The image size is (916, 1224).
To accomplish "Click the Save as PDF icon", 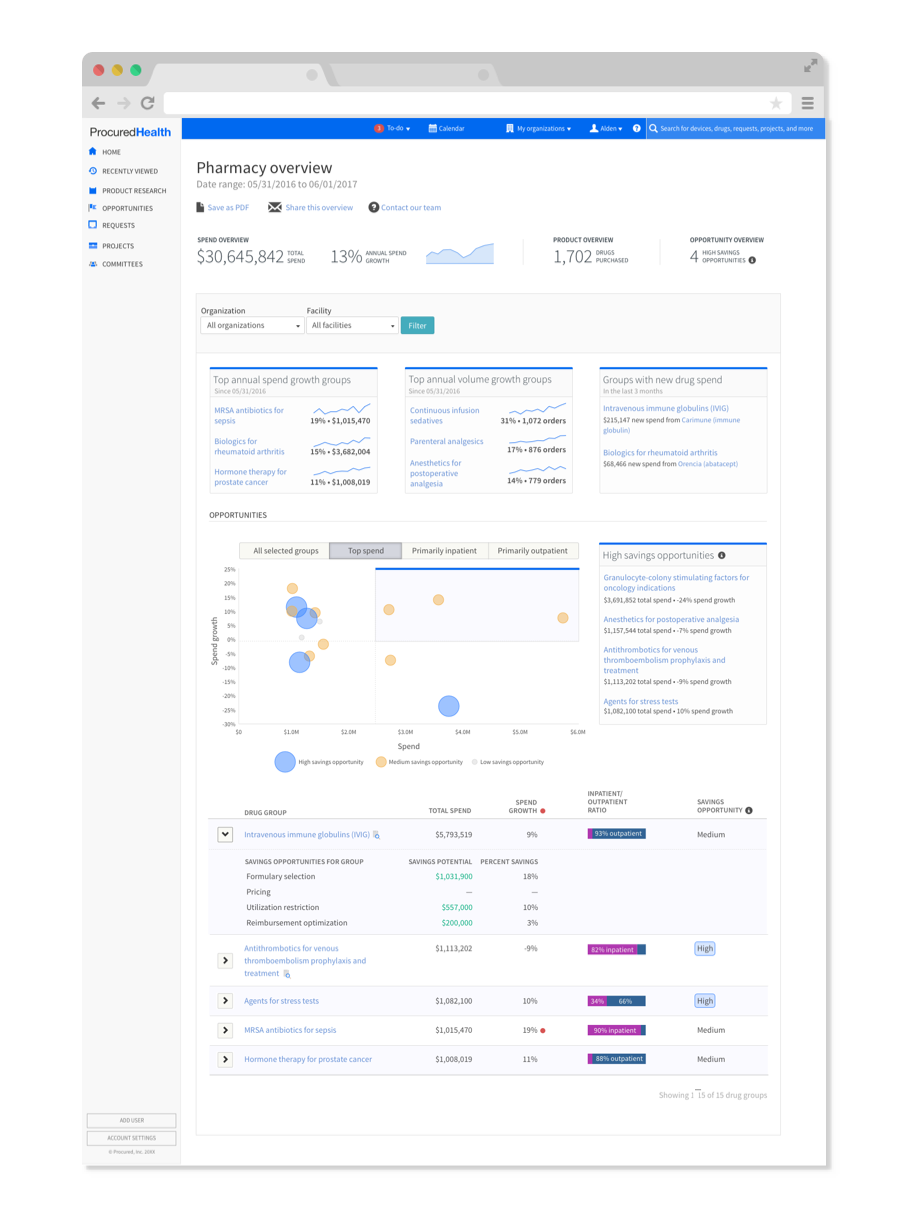I will pos(200,208).
